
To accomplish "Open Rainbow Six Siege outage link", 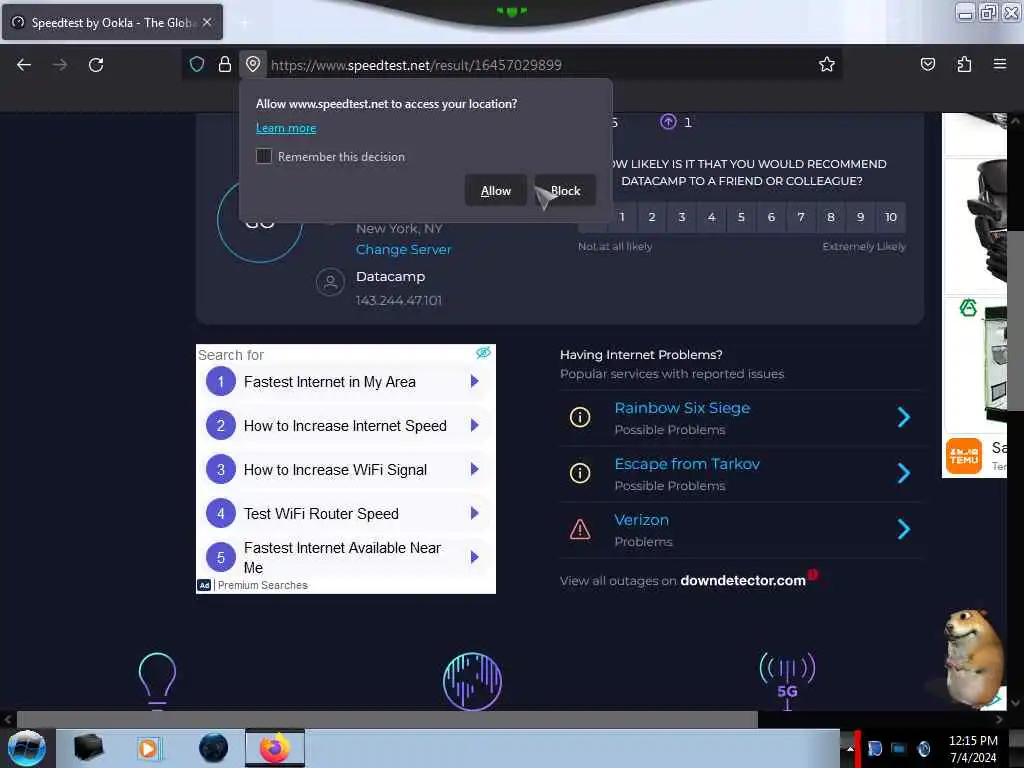I will click(682, 408).
